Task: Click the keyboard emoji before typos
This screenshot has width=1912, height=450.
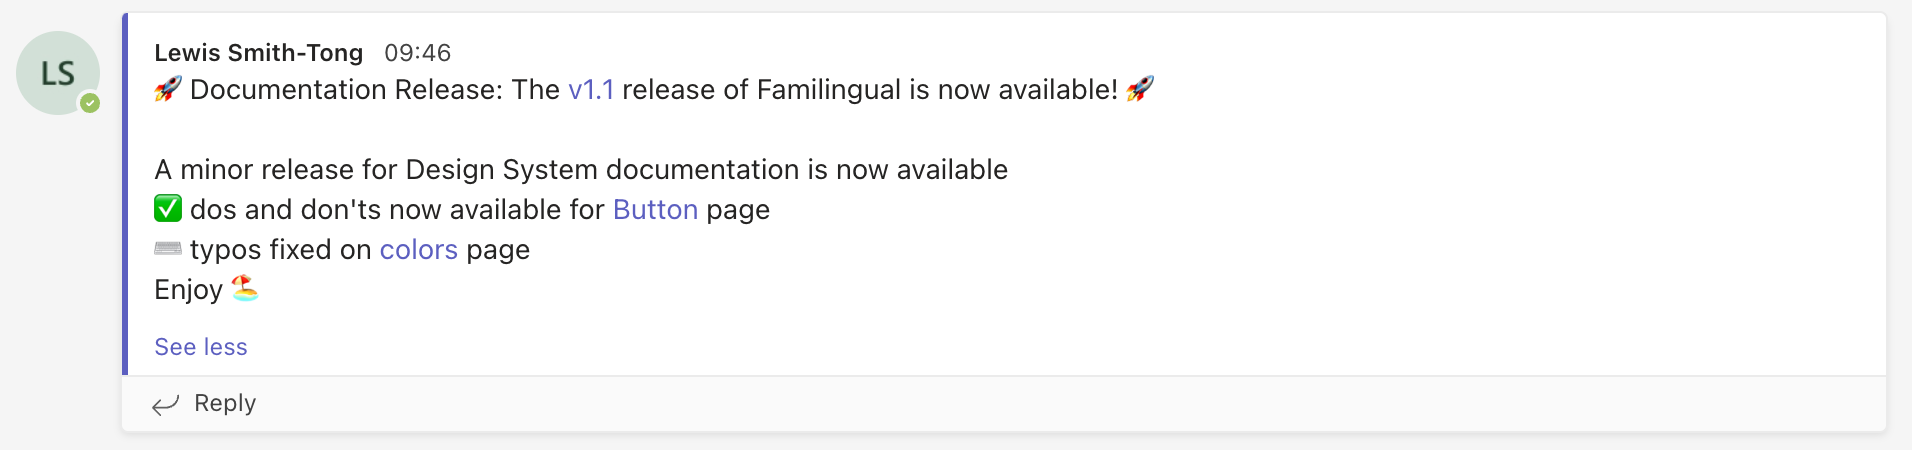Action: point(168,248)
